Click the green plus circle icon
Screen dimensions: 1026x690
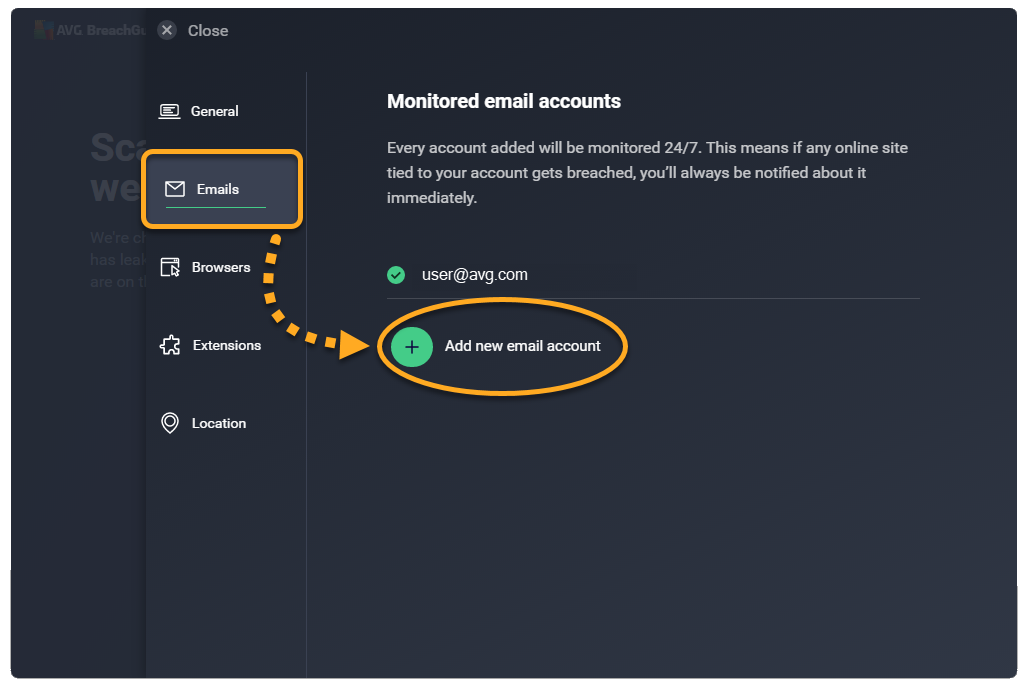click(411, 346)
